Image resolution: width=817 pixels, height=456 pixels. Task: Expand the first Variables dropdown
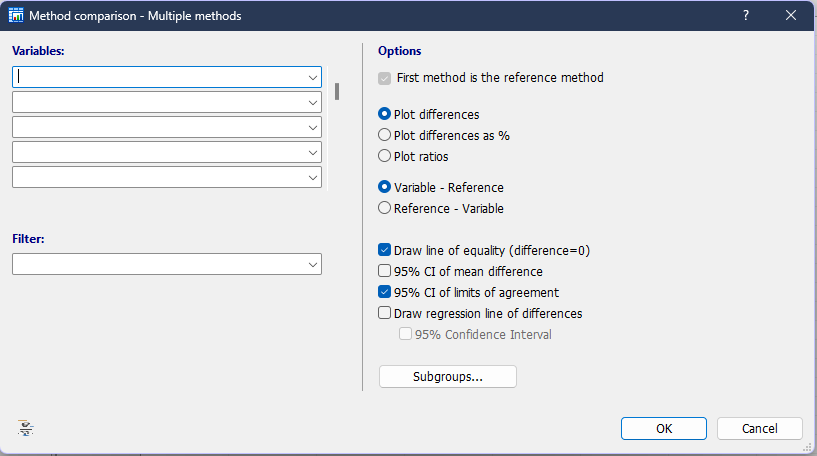click(x=313, y=77)
